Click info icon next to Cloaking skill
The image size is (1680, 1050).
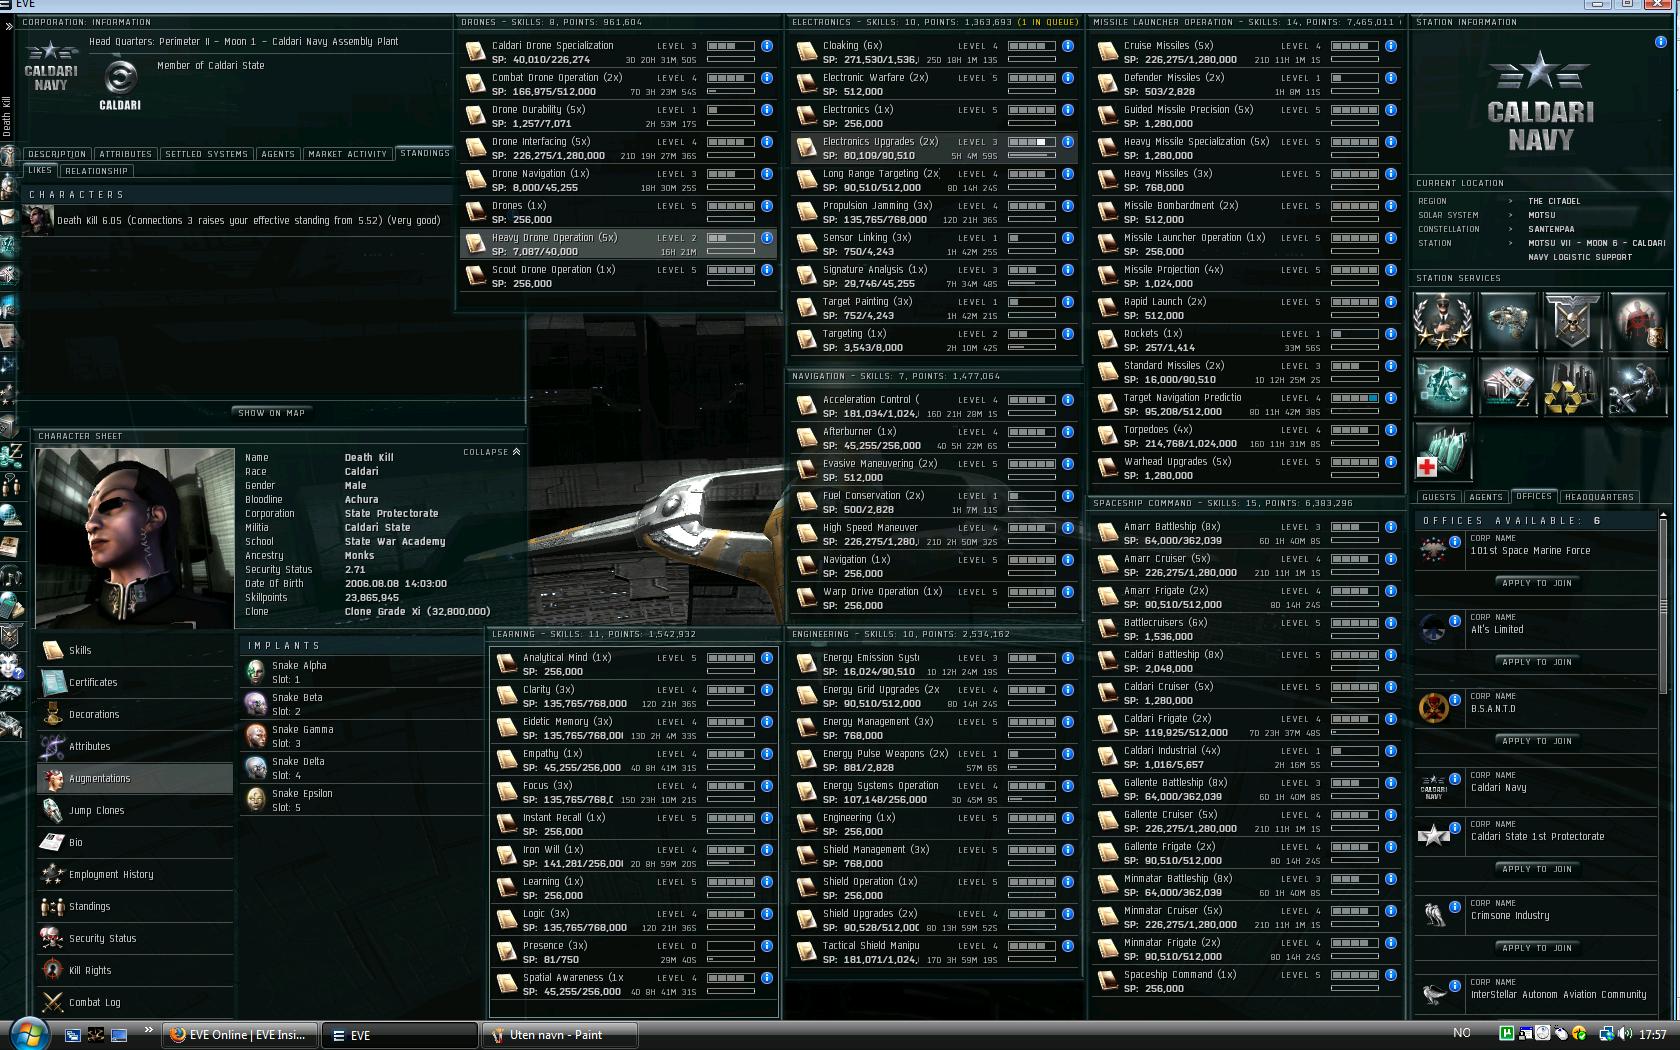pos(1068,46)
